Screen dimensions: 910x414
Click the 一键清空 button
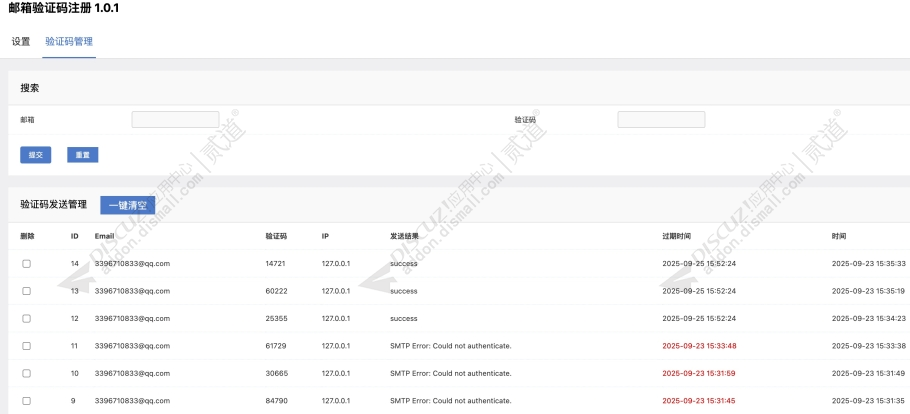128,205
